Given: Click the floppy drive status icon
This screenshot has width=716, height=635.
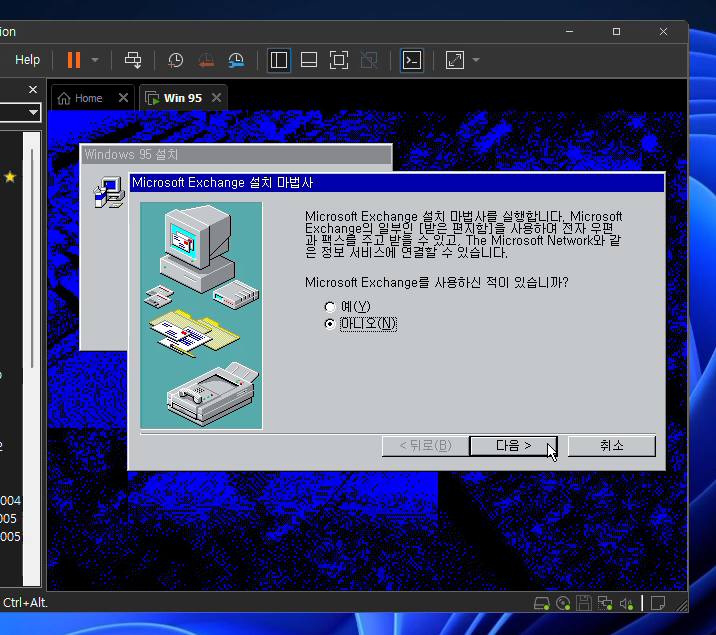Looking at the screenshot, I should coord(584,604).
